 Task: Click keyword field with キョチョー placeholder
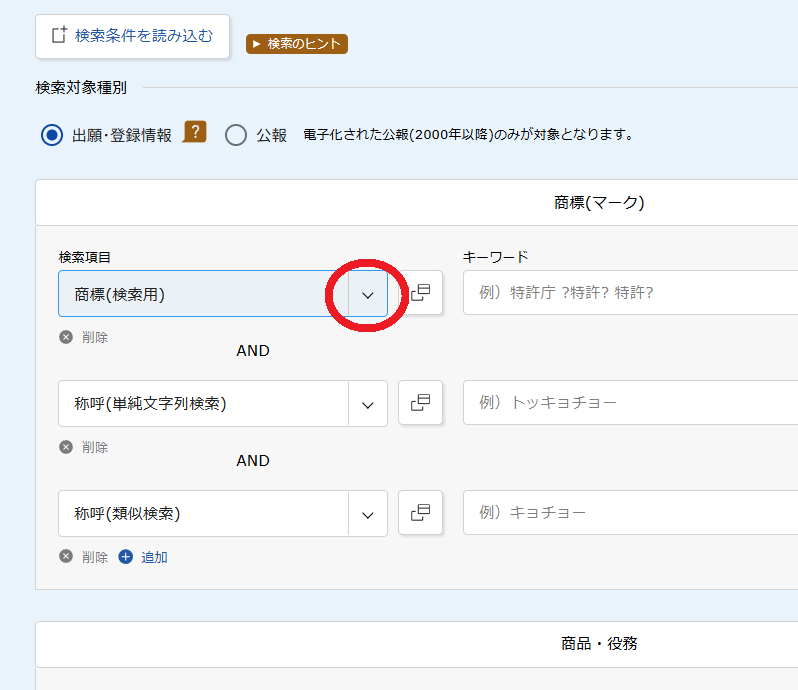coord(631,512)
